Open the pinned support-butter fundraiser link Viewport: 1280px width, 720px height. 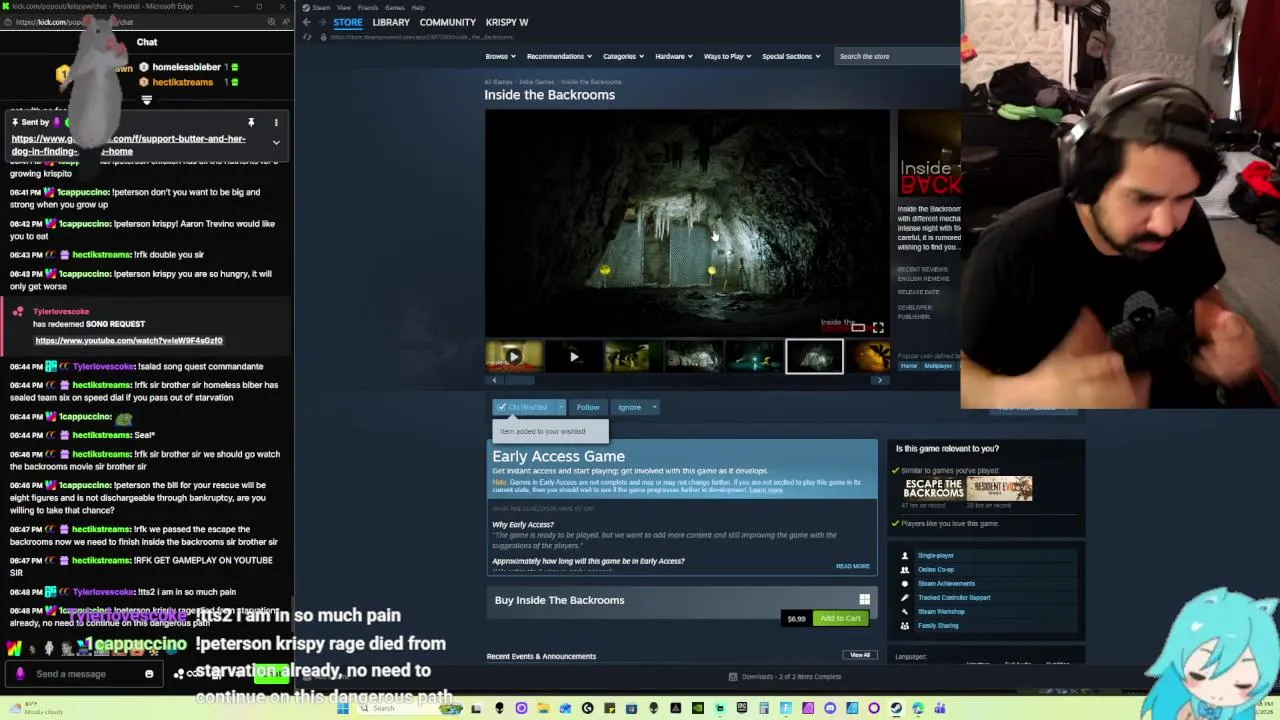point(128,145)
